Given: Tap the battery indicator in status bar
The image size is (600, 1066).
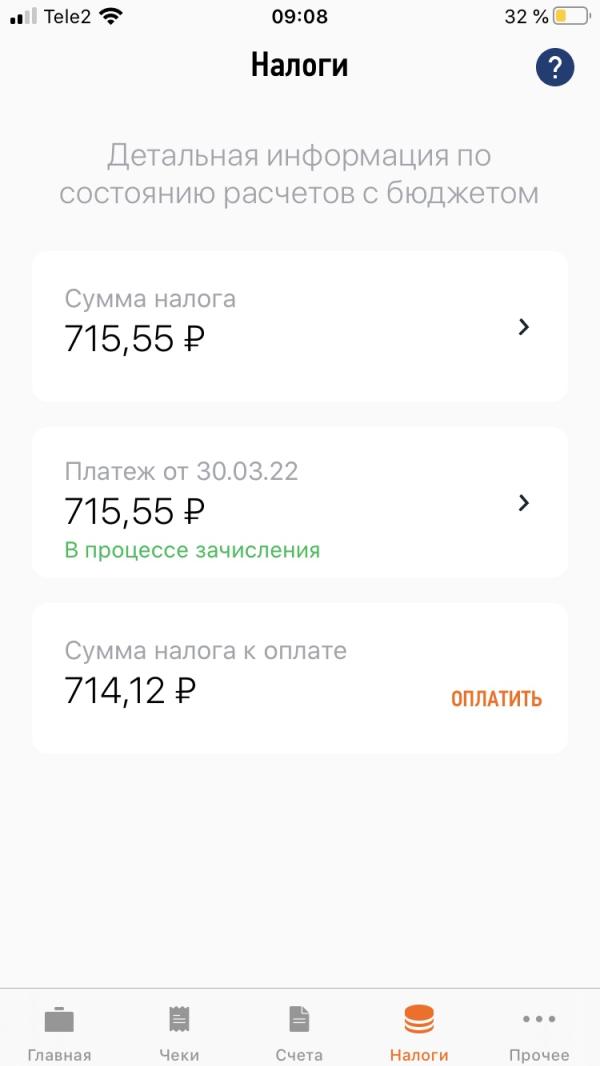Looking at the screenshot, I should click(571, 16).
